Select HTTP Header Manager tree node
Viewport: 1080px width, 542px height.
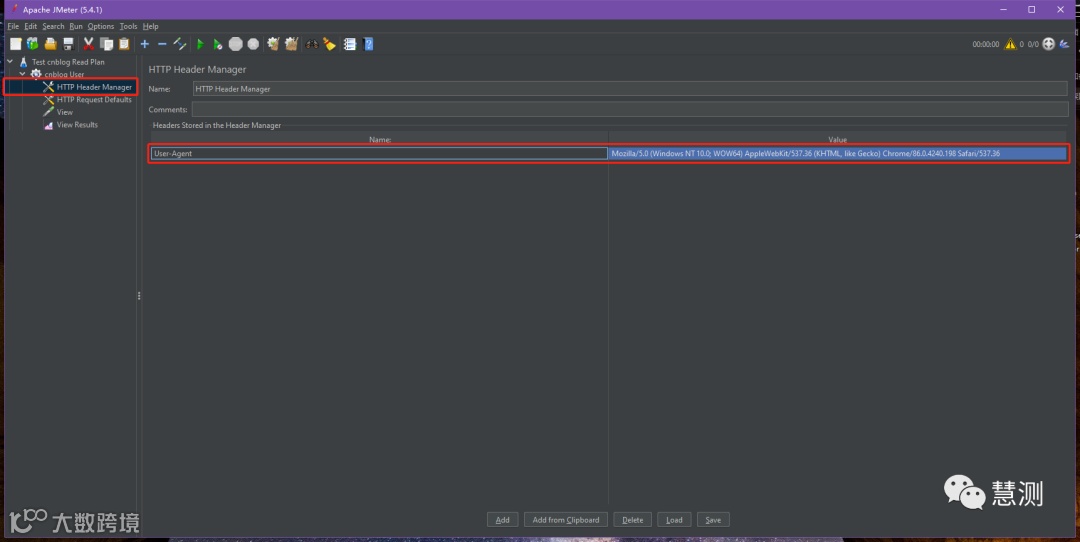click(x=94, y=87)
